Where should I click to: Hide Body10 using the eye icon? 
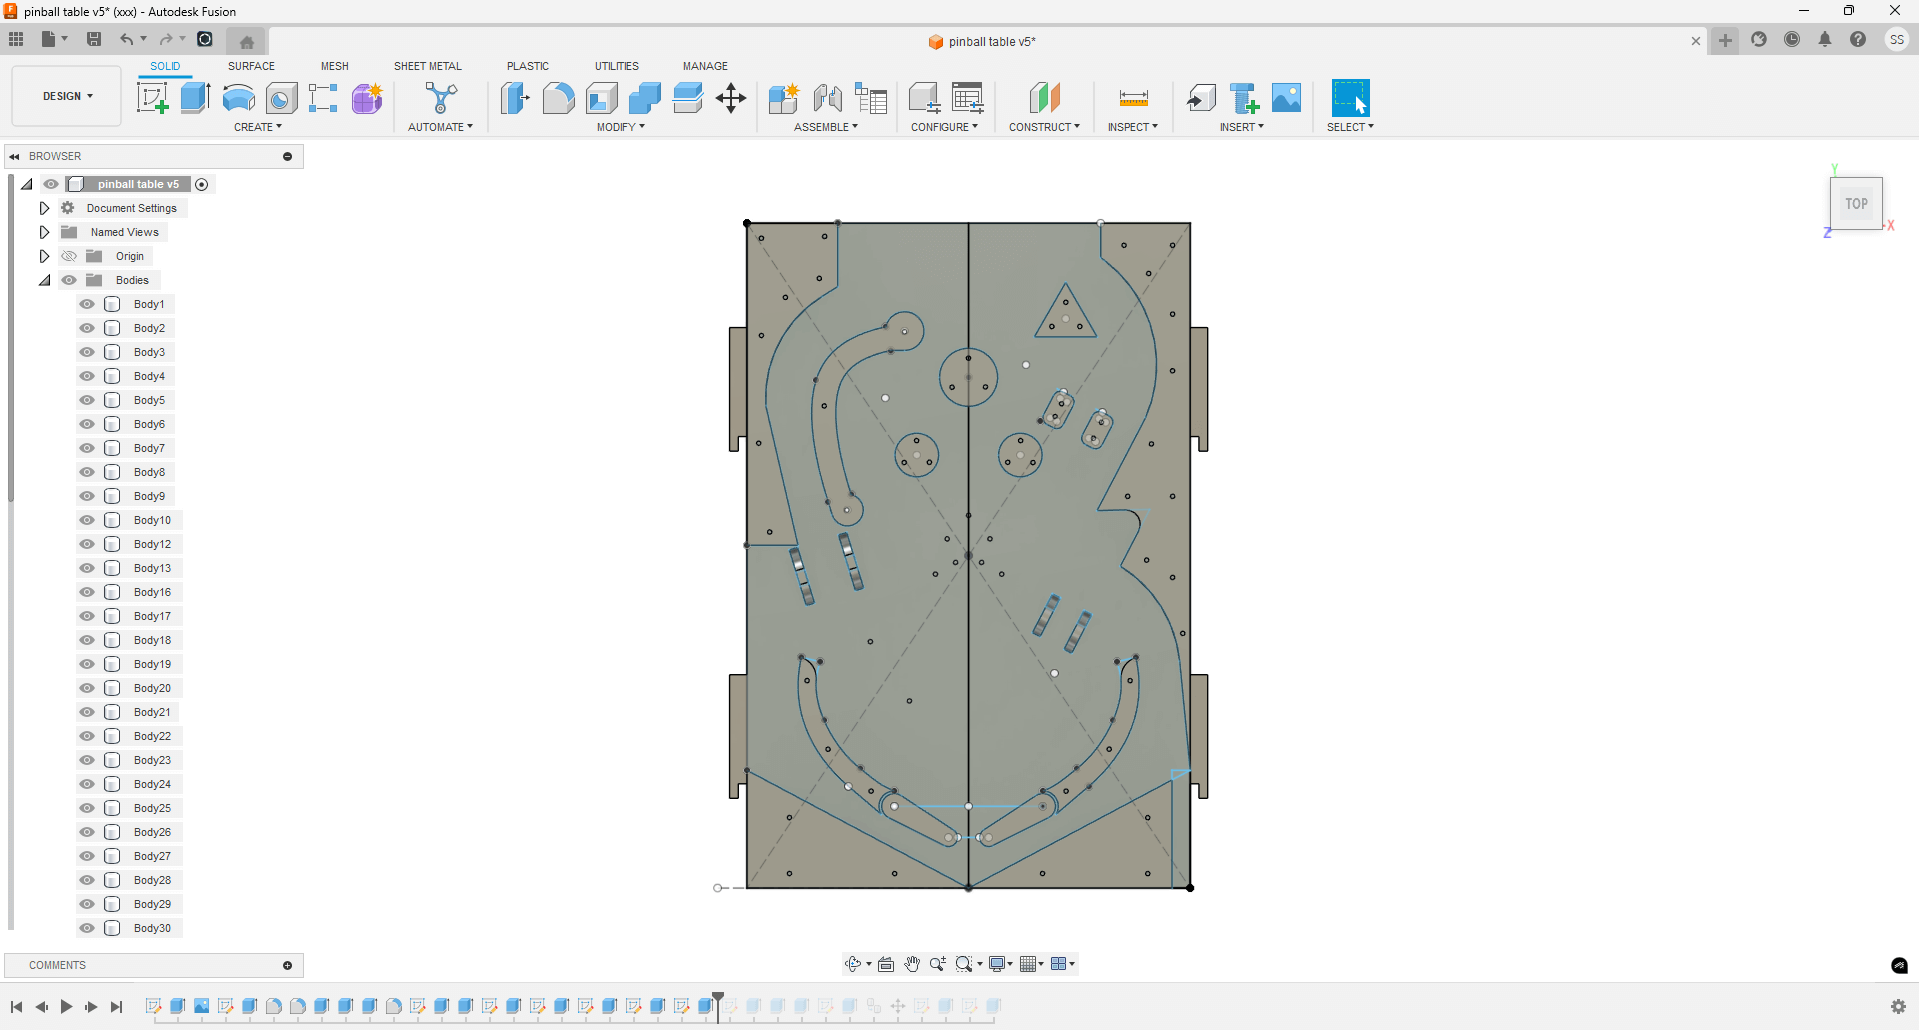[x=87, y=520]
